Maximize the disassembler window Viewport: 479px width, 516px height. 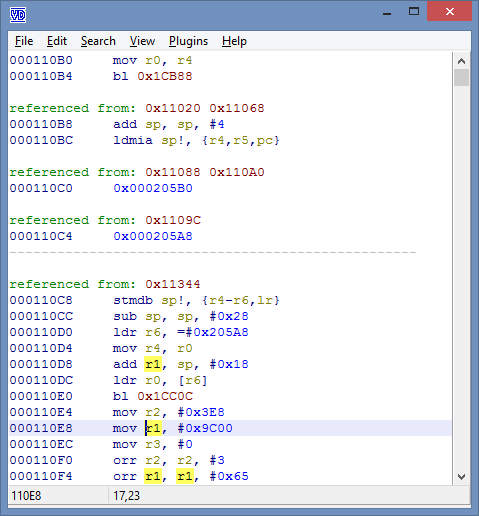coord(414,12)
